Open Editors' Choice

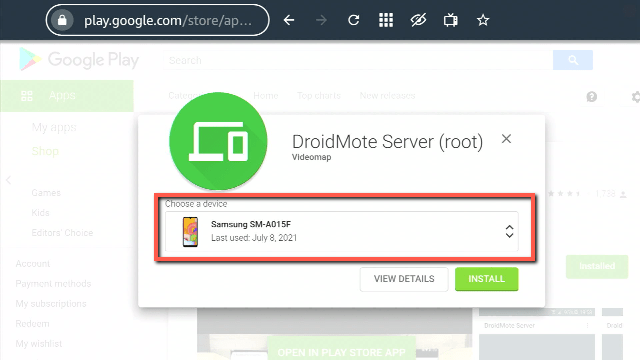point(62,233)
